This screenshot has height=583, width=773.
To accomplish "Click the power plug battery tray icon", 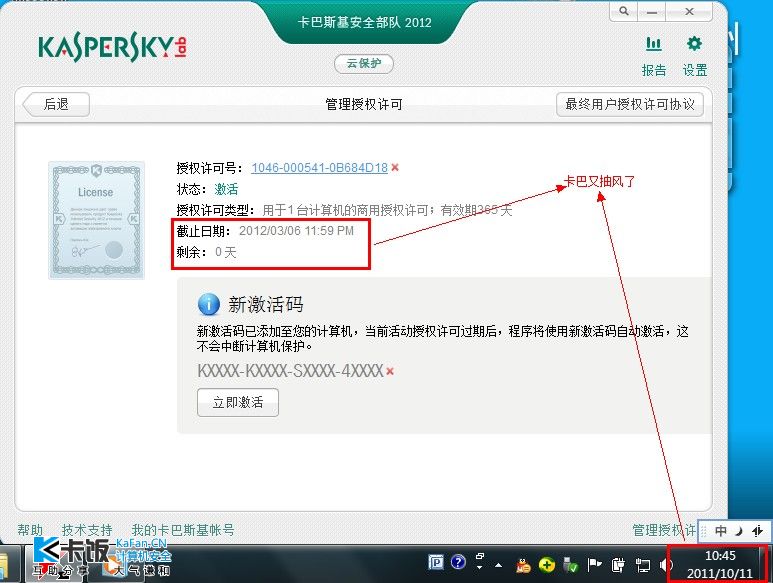I will click(x=618, y=565).
